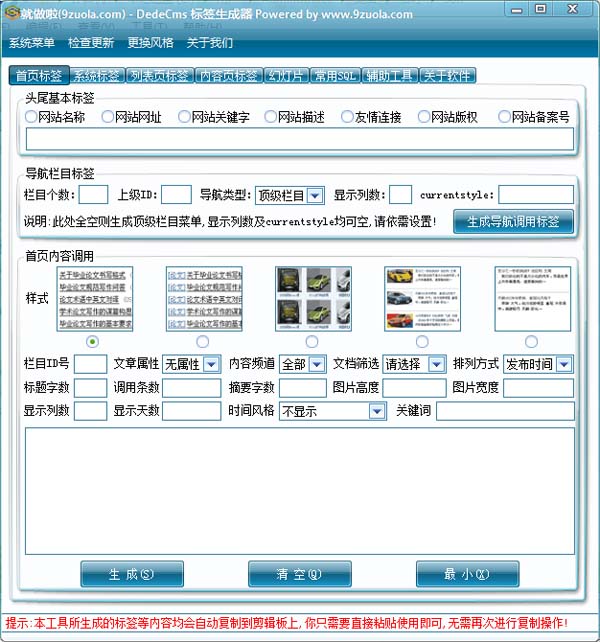Maximize the window from the title bar
This screenshot has width=600, height=642.
(541, 9)
